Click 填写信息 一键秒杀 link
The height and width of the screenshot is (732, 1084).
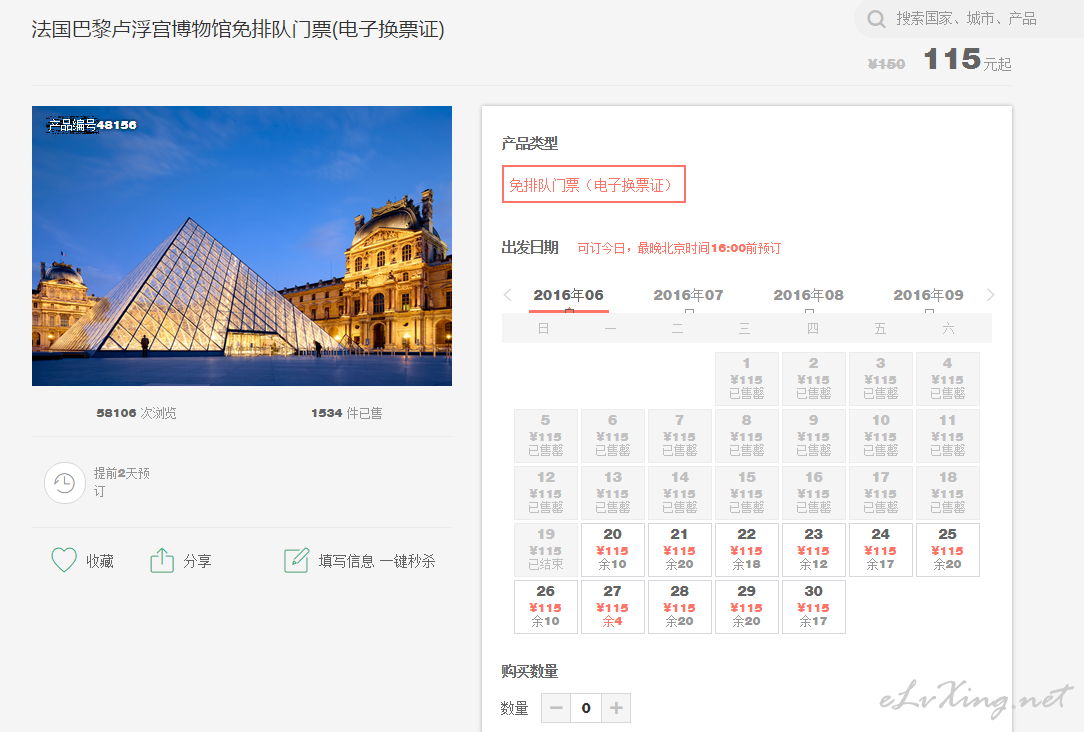pos(377,561)
